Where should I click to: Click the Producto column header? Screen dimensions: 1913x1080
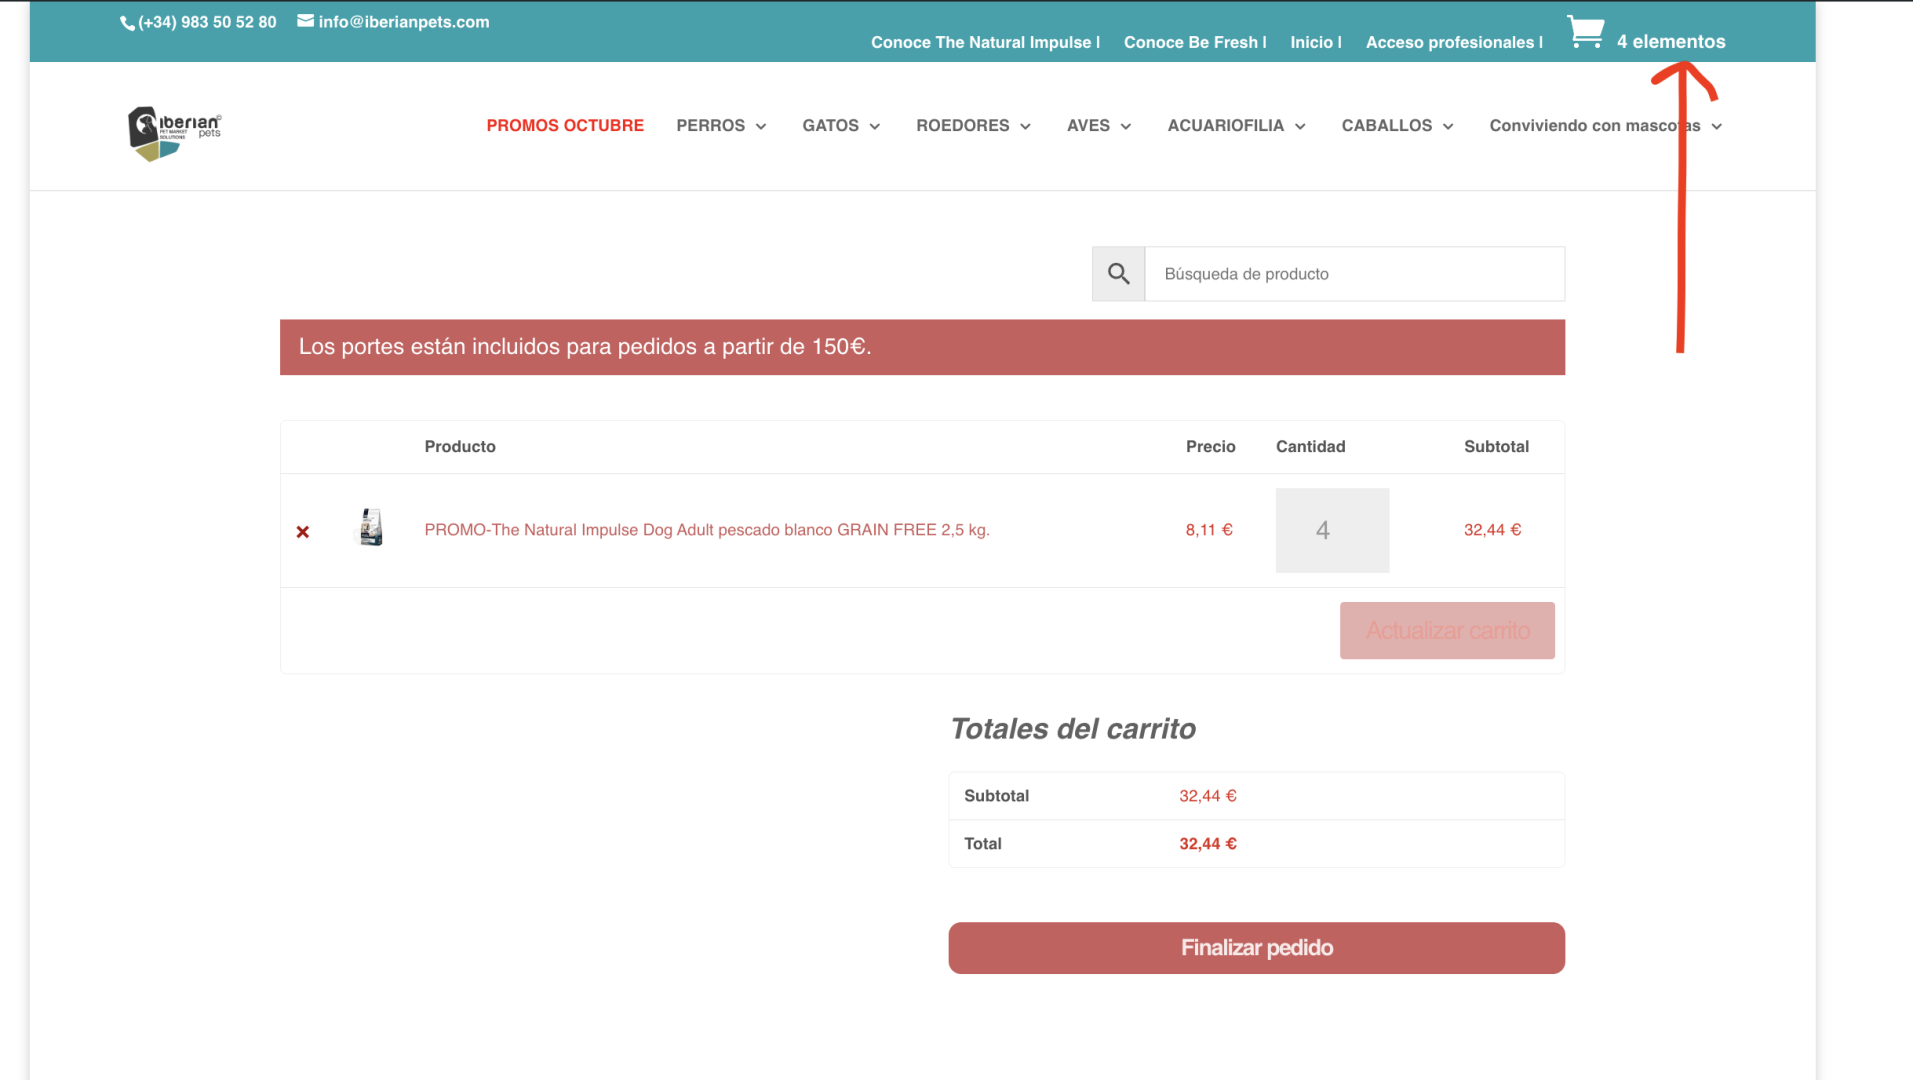[x=460, y=447]
